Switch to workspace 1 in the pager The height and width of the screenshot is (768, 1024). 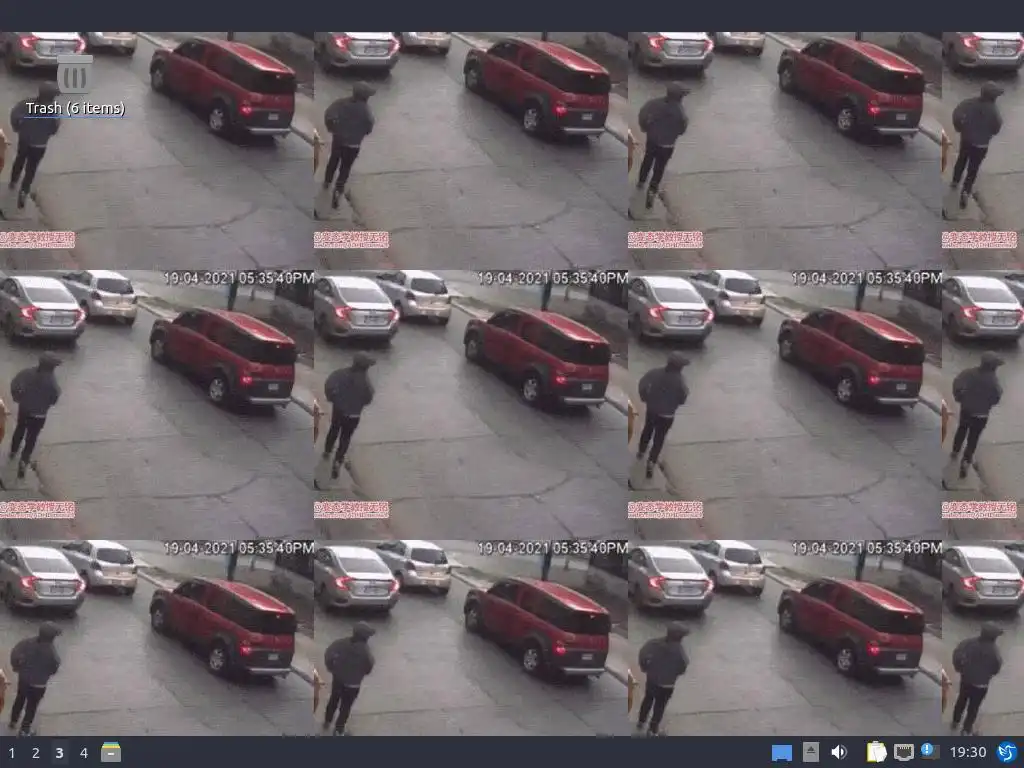pos(12,753)
